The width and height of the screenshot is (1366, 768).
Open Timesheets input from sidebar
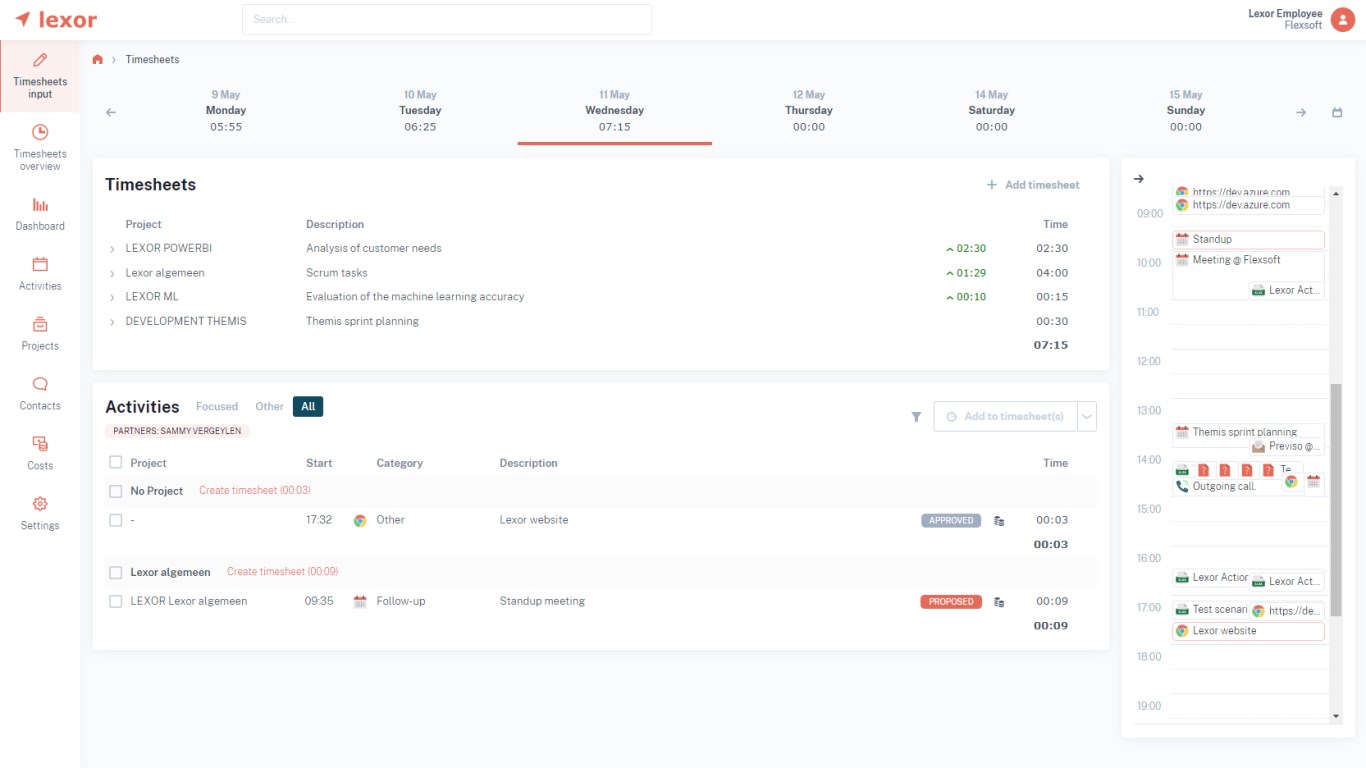40,76
